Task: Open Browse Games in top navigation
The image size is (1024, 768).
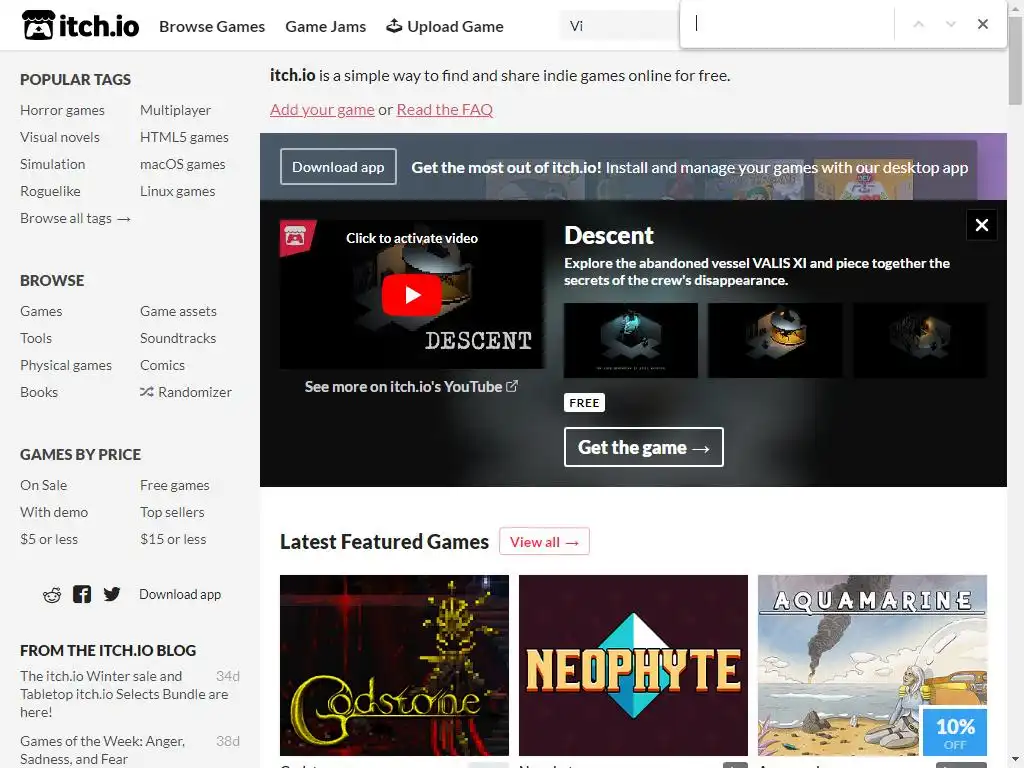Action: click(x=212, y=26)
